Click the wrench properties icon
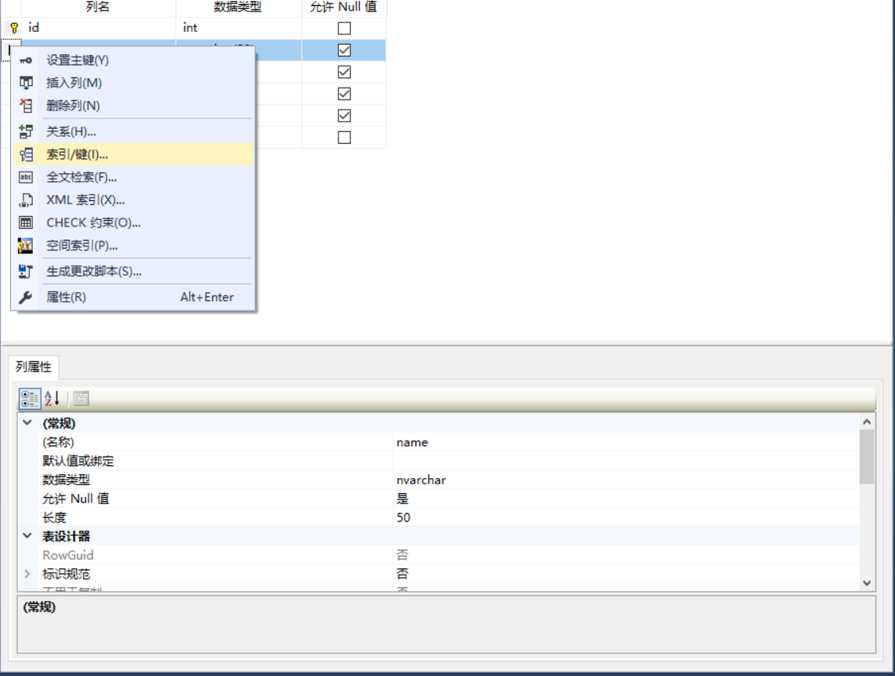 coord(26,297)
